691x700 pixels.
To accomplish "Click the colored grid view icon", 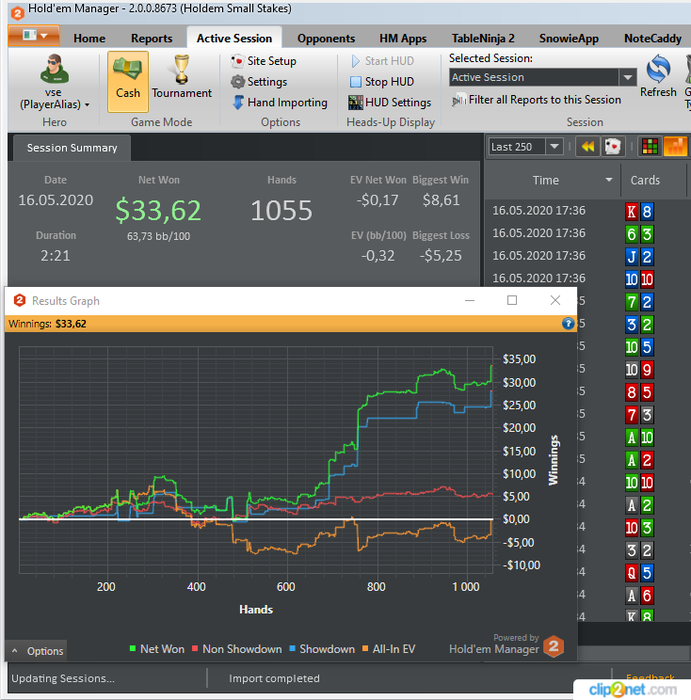I will 649,146.
